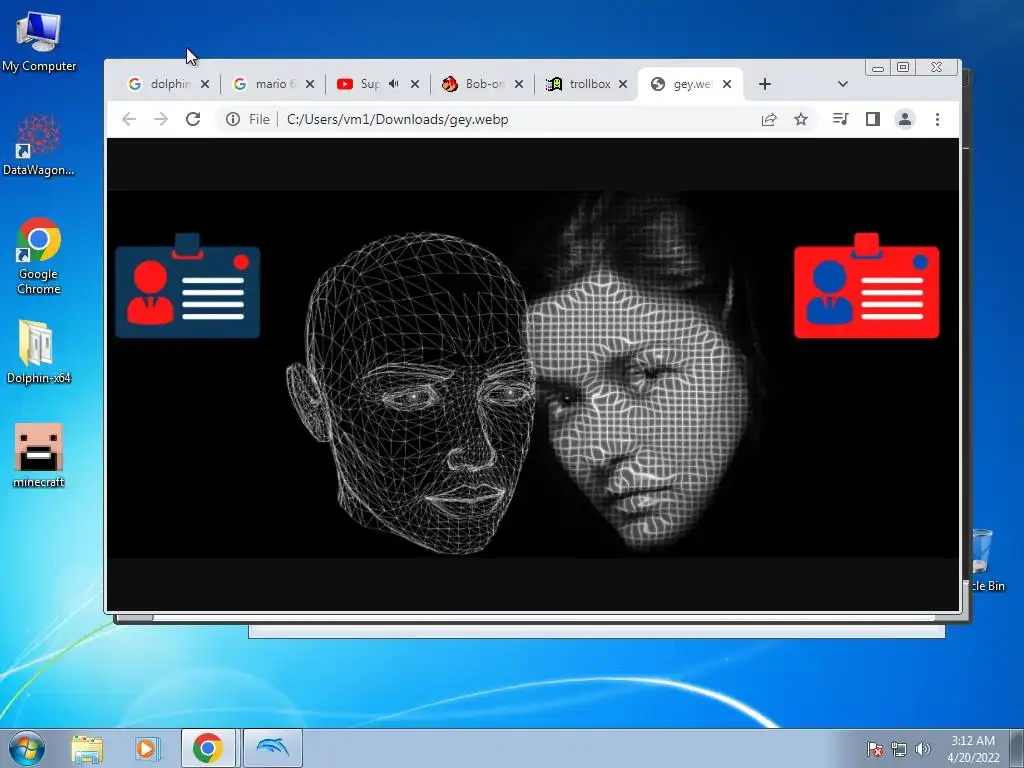Image resolution: width=1024 pixels, height=768 pixels.
Task: Open the minecraft desktop icon
Action: (39, 455)
